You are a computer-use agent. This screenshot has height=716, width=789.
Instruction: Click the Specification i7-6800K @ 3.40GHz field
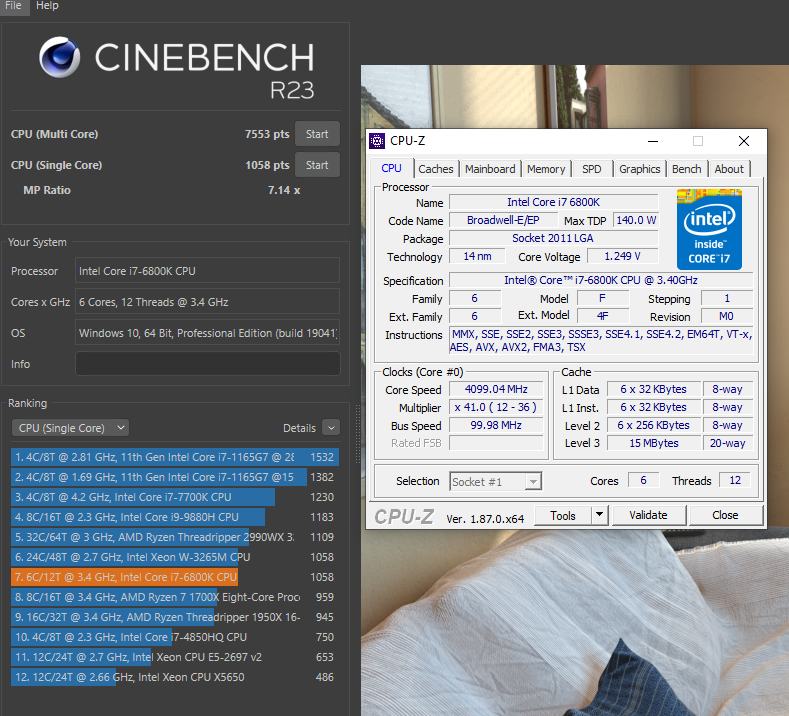(x=601, y=280)
